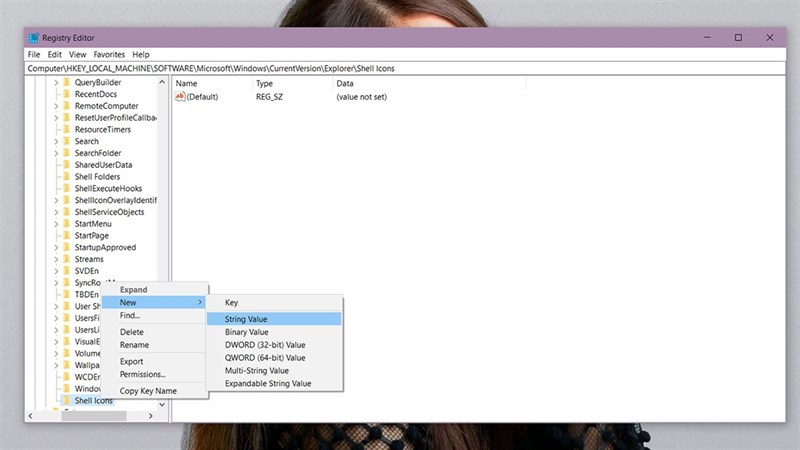Choose Copy Key Name in context menu
800x450 pixels.
point(154,391)
